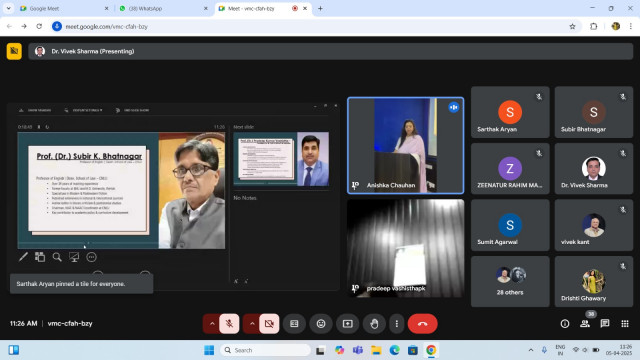Screen dimensions: 640x360
Task: Click Sumit Agarwal participant tile
Action: 510,225
